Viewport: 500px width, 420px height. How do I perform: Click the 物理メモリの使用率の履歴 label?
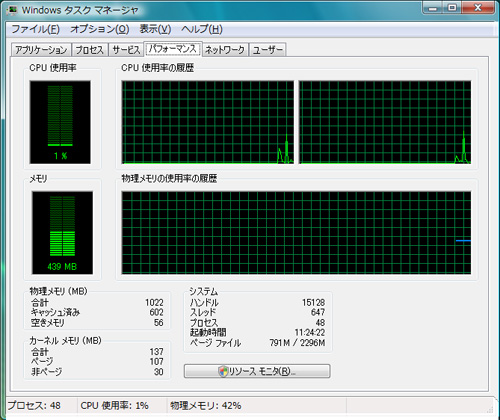(169, 179)
